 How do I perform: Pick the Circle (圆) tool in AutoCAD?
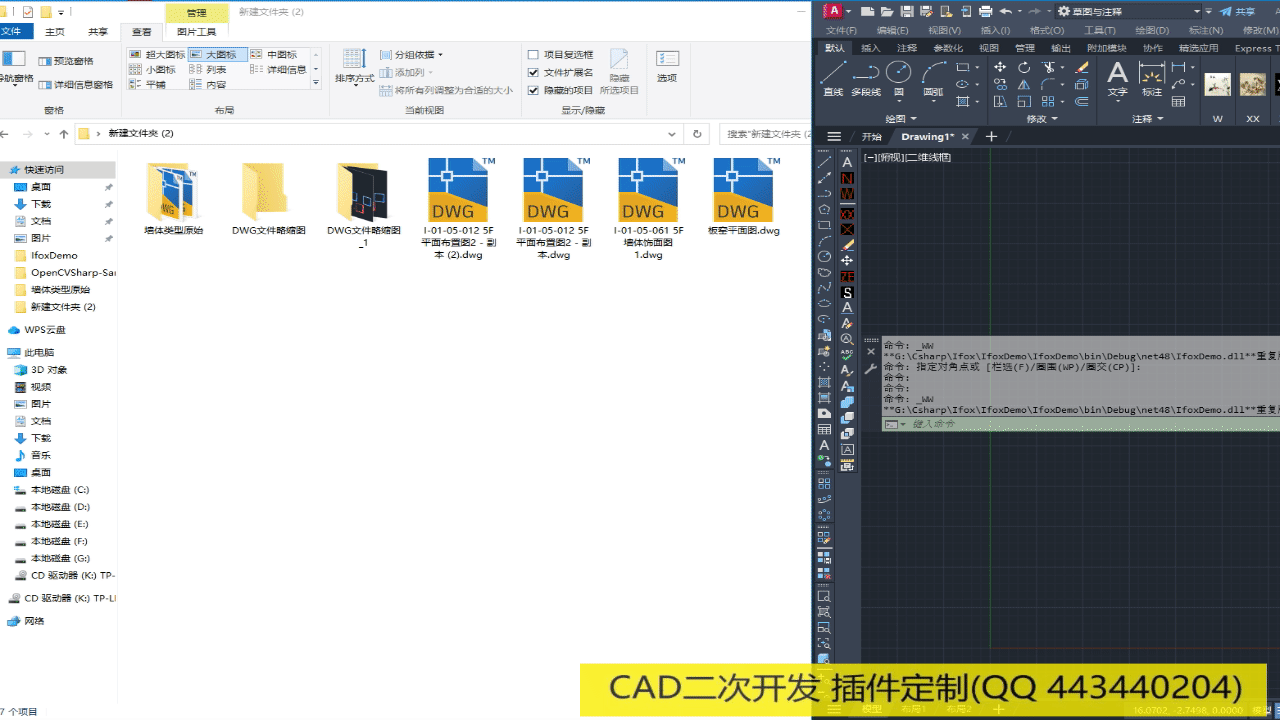coord(898,78)
